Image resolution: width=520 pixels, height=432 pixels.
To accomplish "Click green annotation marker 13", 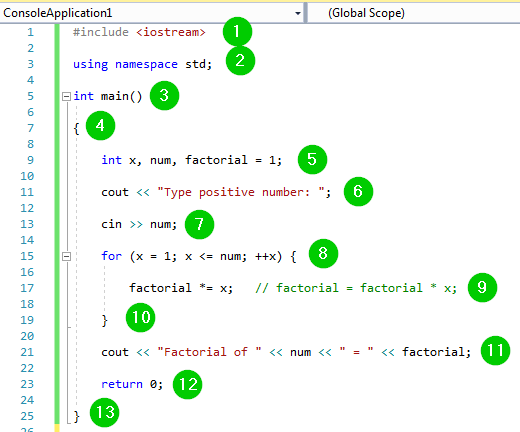I will click(105, 413).
